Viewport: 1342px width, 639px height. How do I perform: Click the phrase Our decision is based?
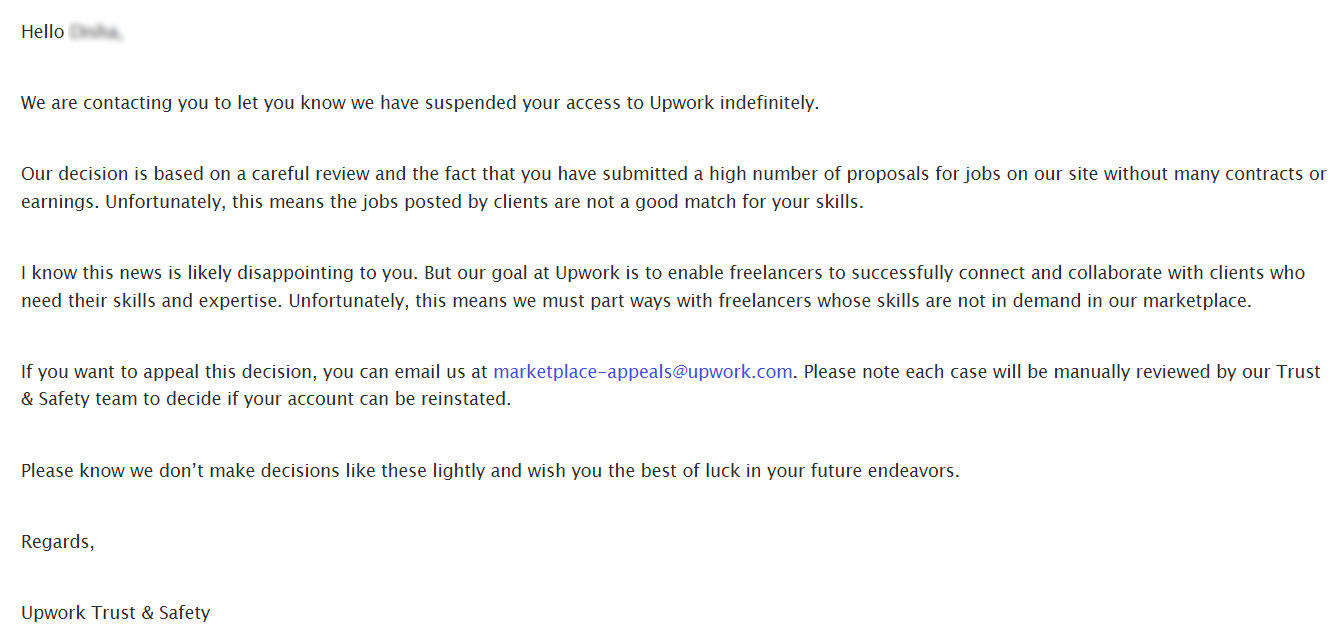tap(108, 174)
